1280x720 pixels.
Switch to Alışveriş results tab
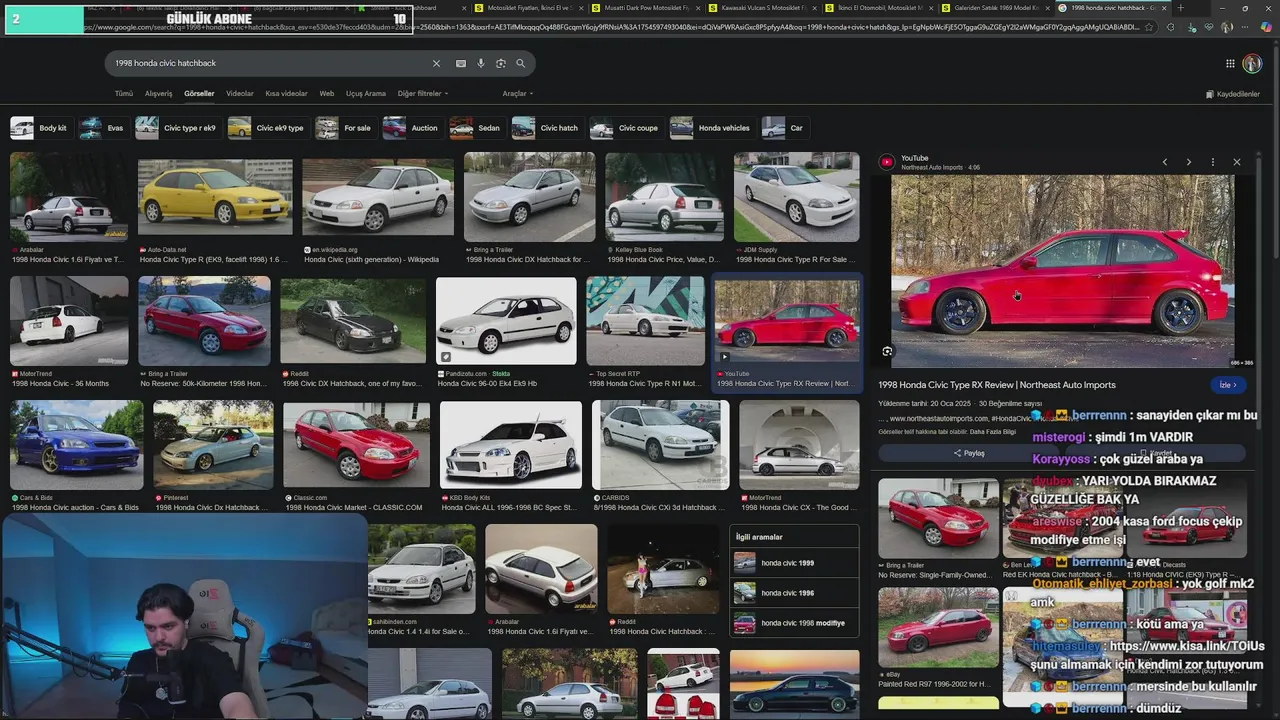click(x=158, y=93)
